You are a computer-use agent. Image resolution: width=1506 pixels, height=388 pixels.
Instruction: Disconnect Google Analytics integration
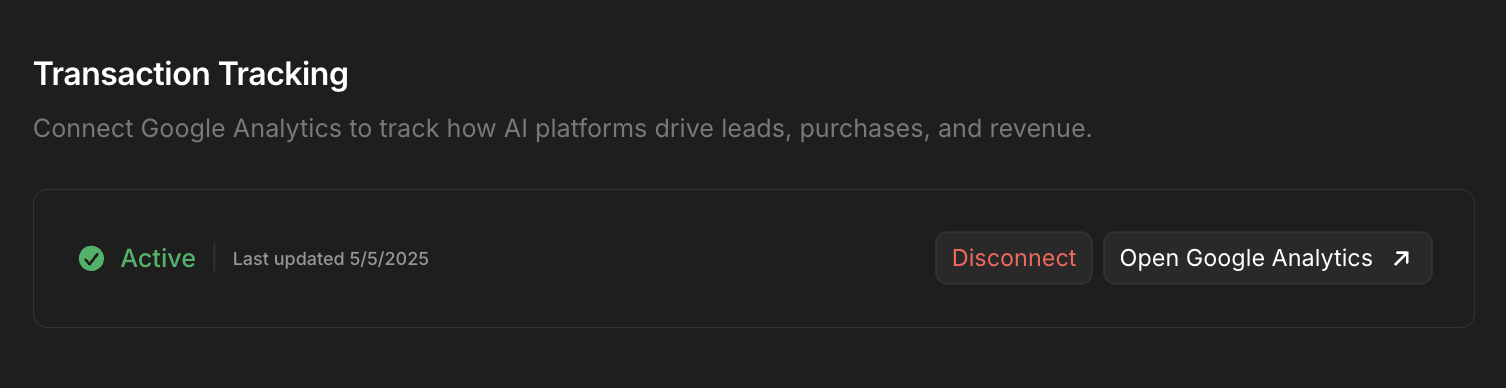1014,258
